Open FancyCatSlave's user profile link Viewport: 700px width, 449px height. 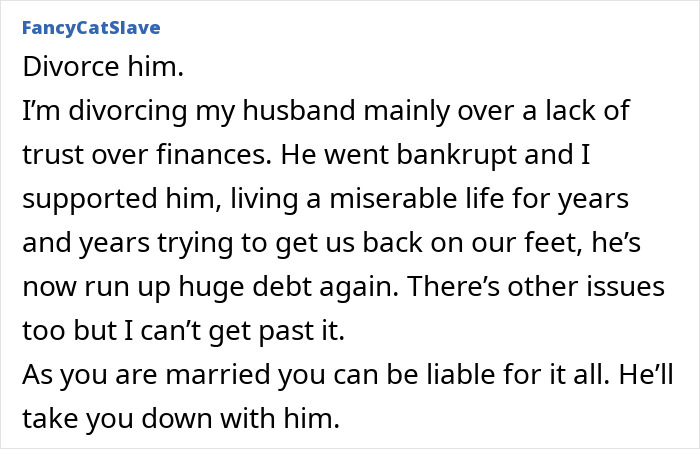(91, 27)
